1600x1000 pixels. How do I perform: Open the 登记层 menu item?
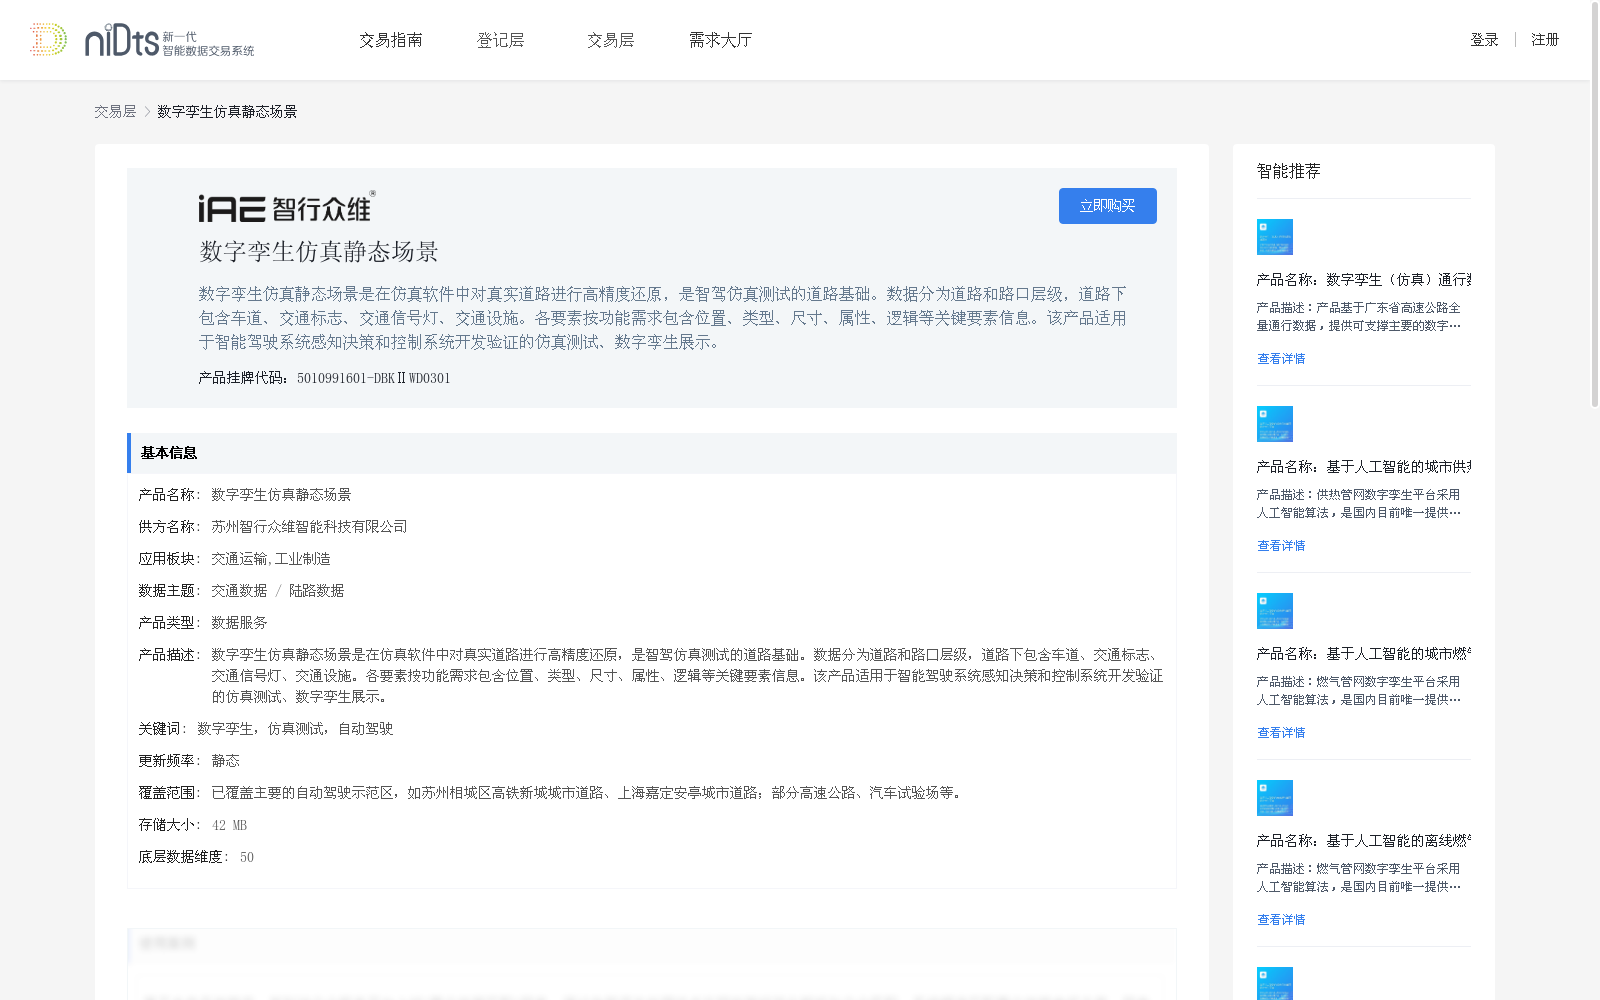coord(501,40)
